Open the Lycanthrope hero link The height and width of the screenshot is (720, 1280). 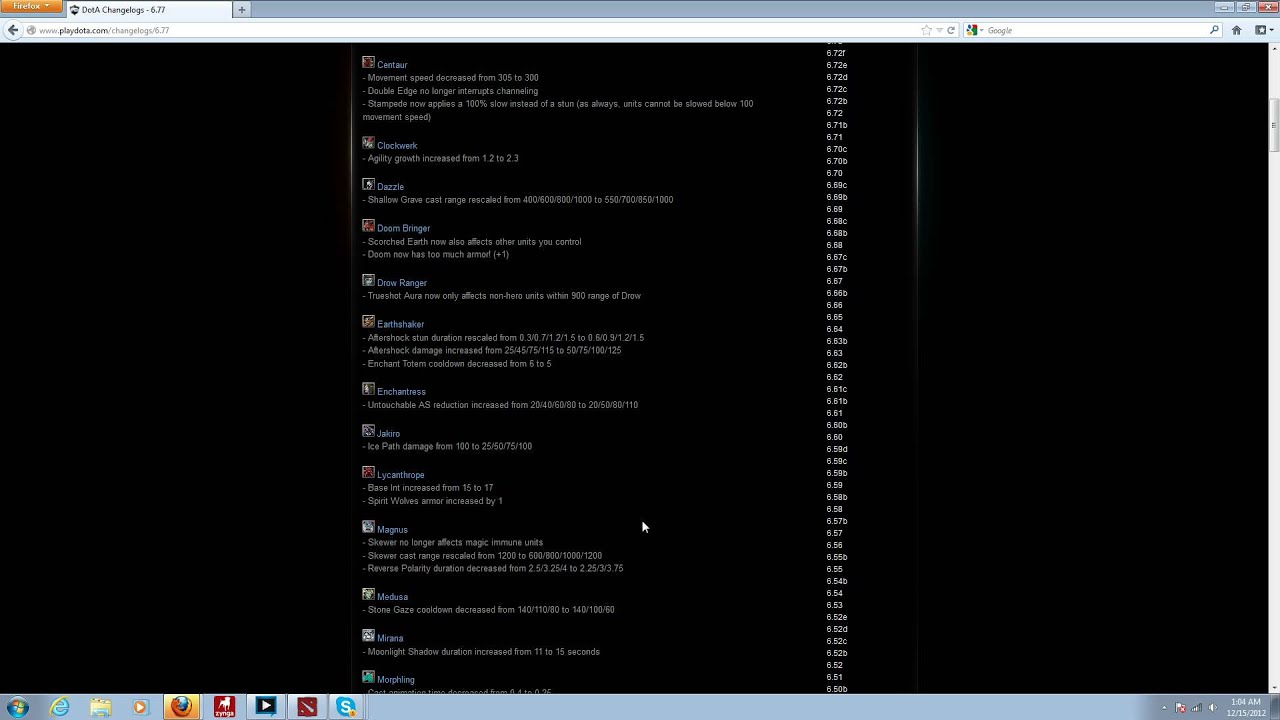pos(400,475)
